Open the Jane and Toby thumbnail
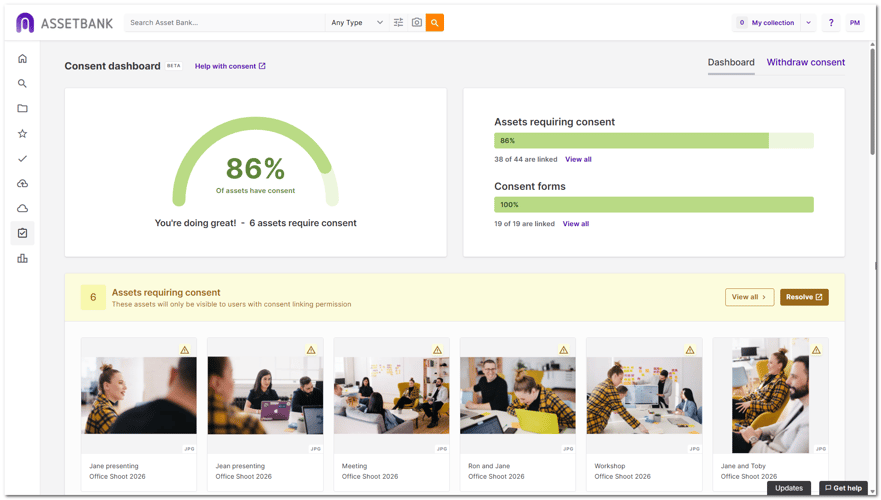881x500 pixels. click(770, 396)
